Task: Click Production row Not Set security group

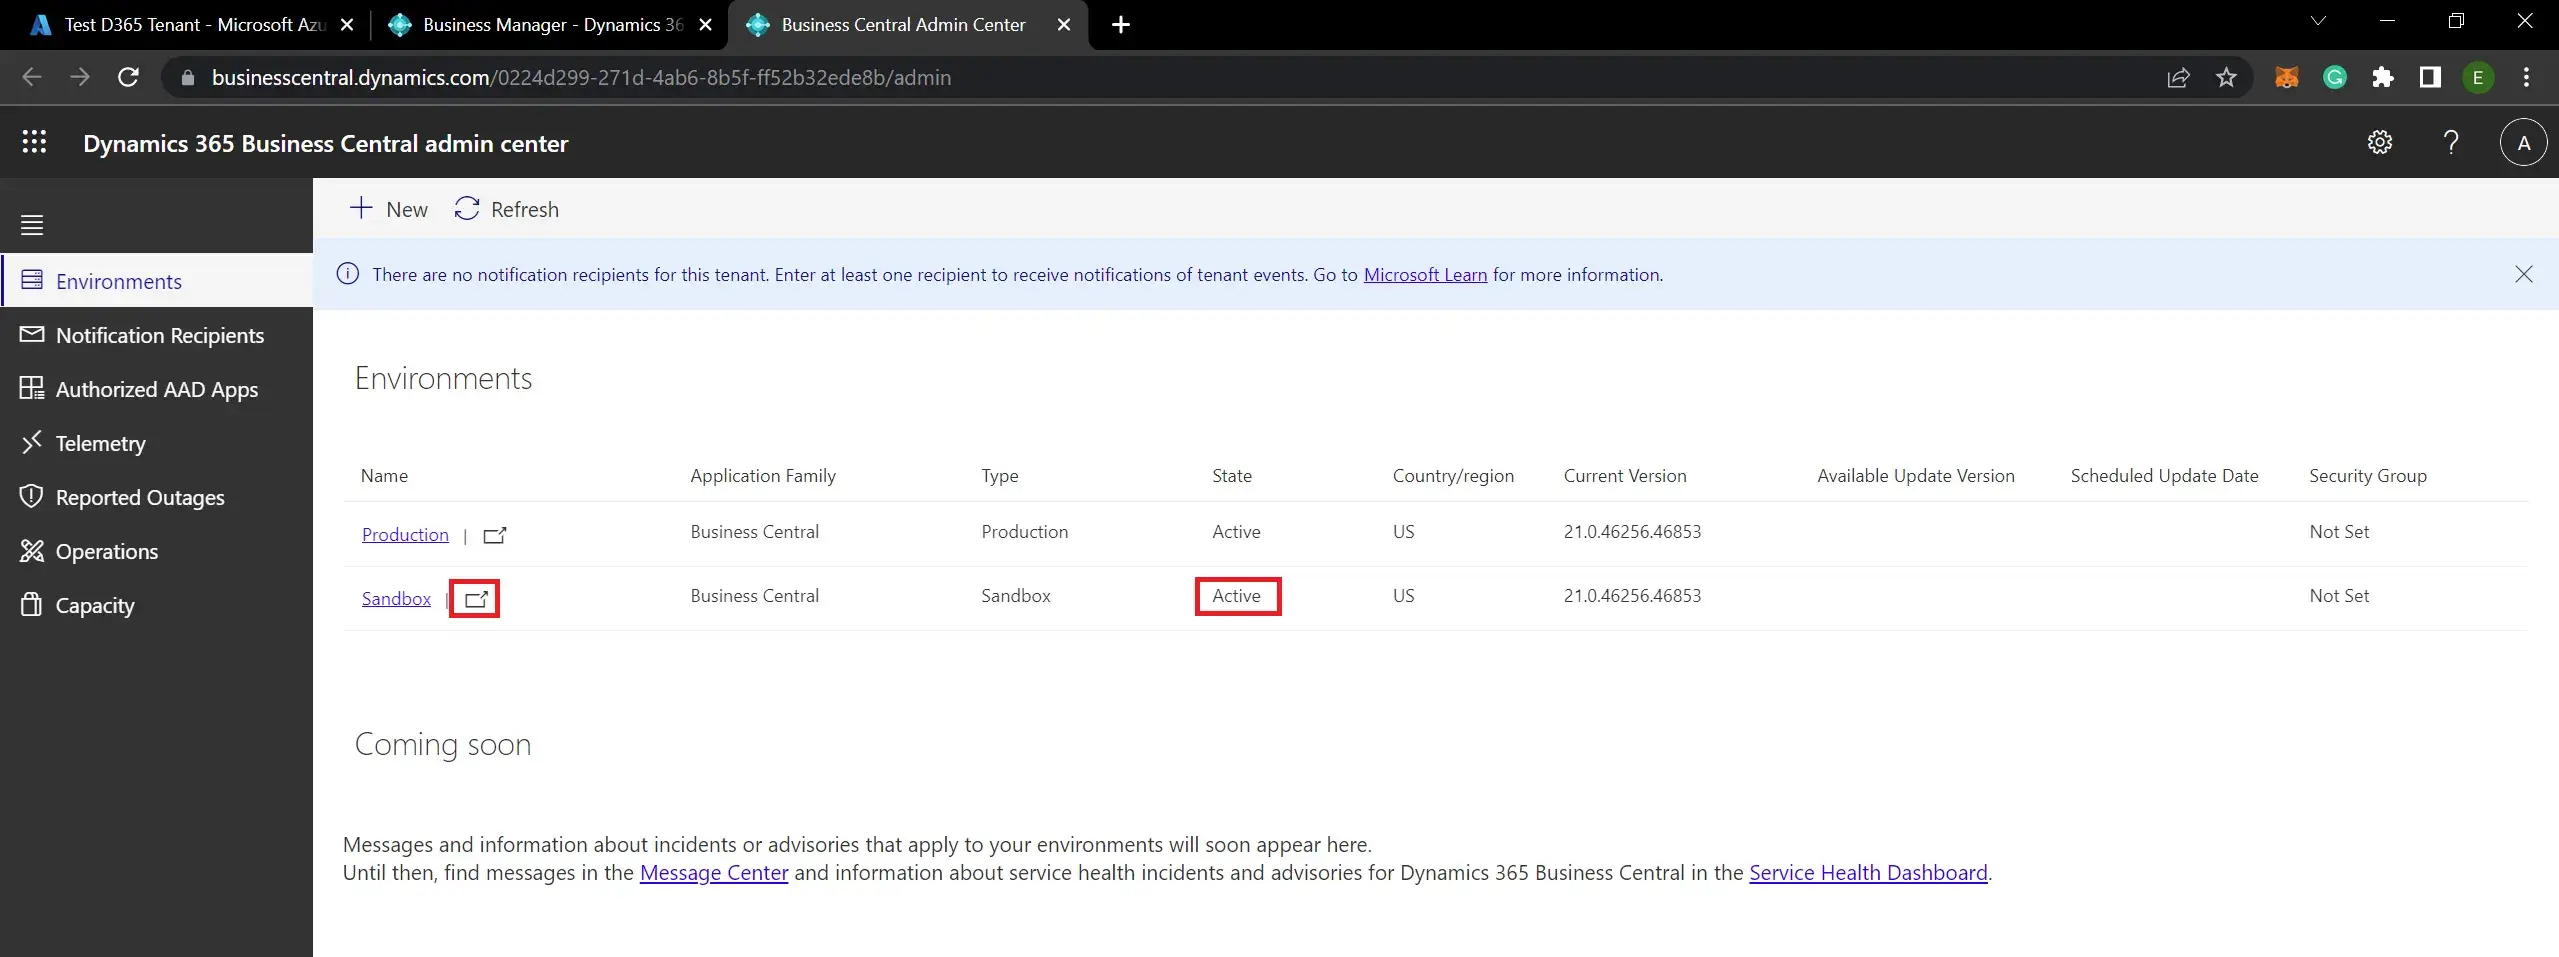Action: (2339, 532)
